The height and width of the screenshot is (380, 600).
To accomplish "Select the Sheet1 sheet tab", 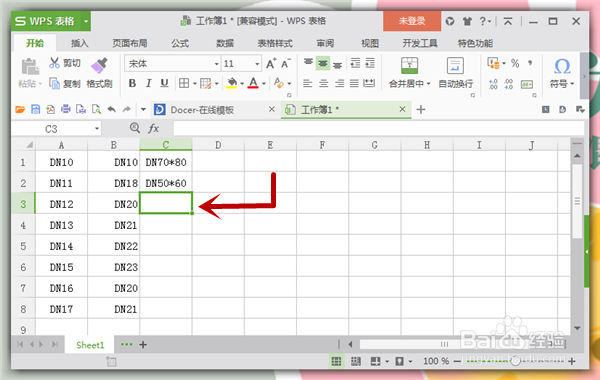I will pyautogui.click(x=90, y=345).
